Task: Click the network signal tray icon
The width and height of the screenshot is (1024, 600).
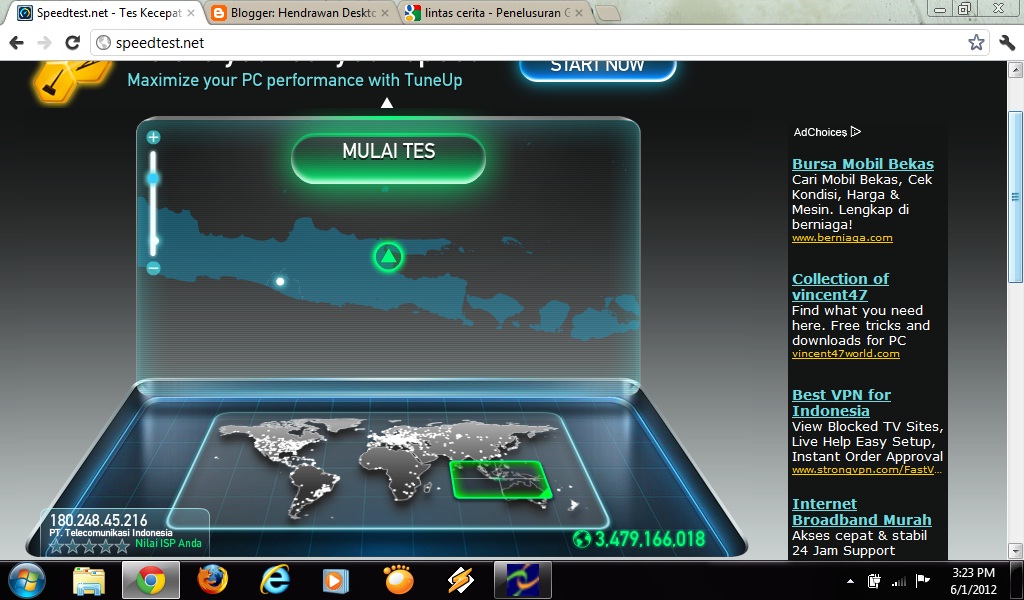Action: coord(899,581)
